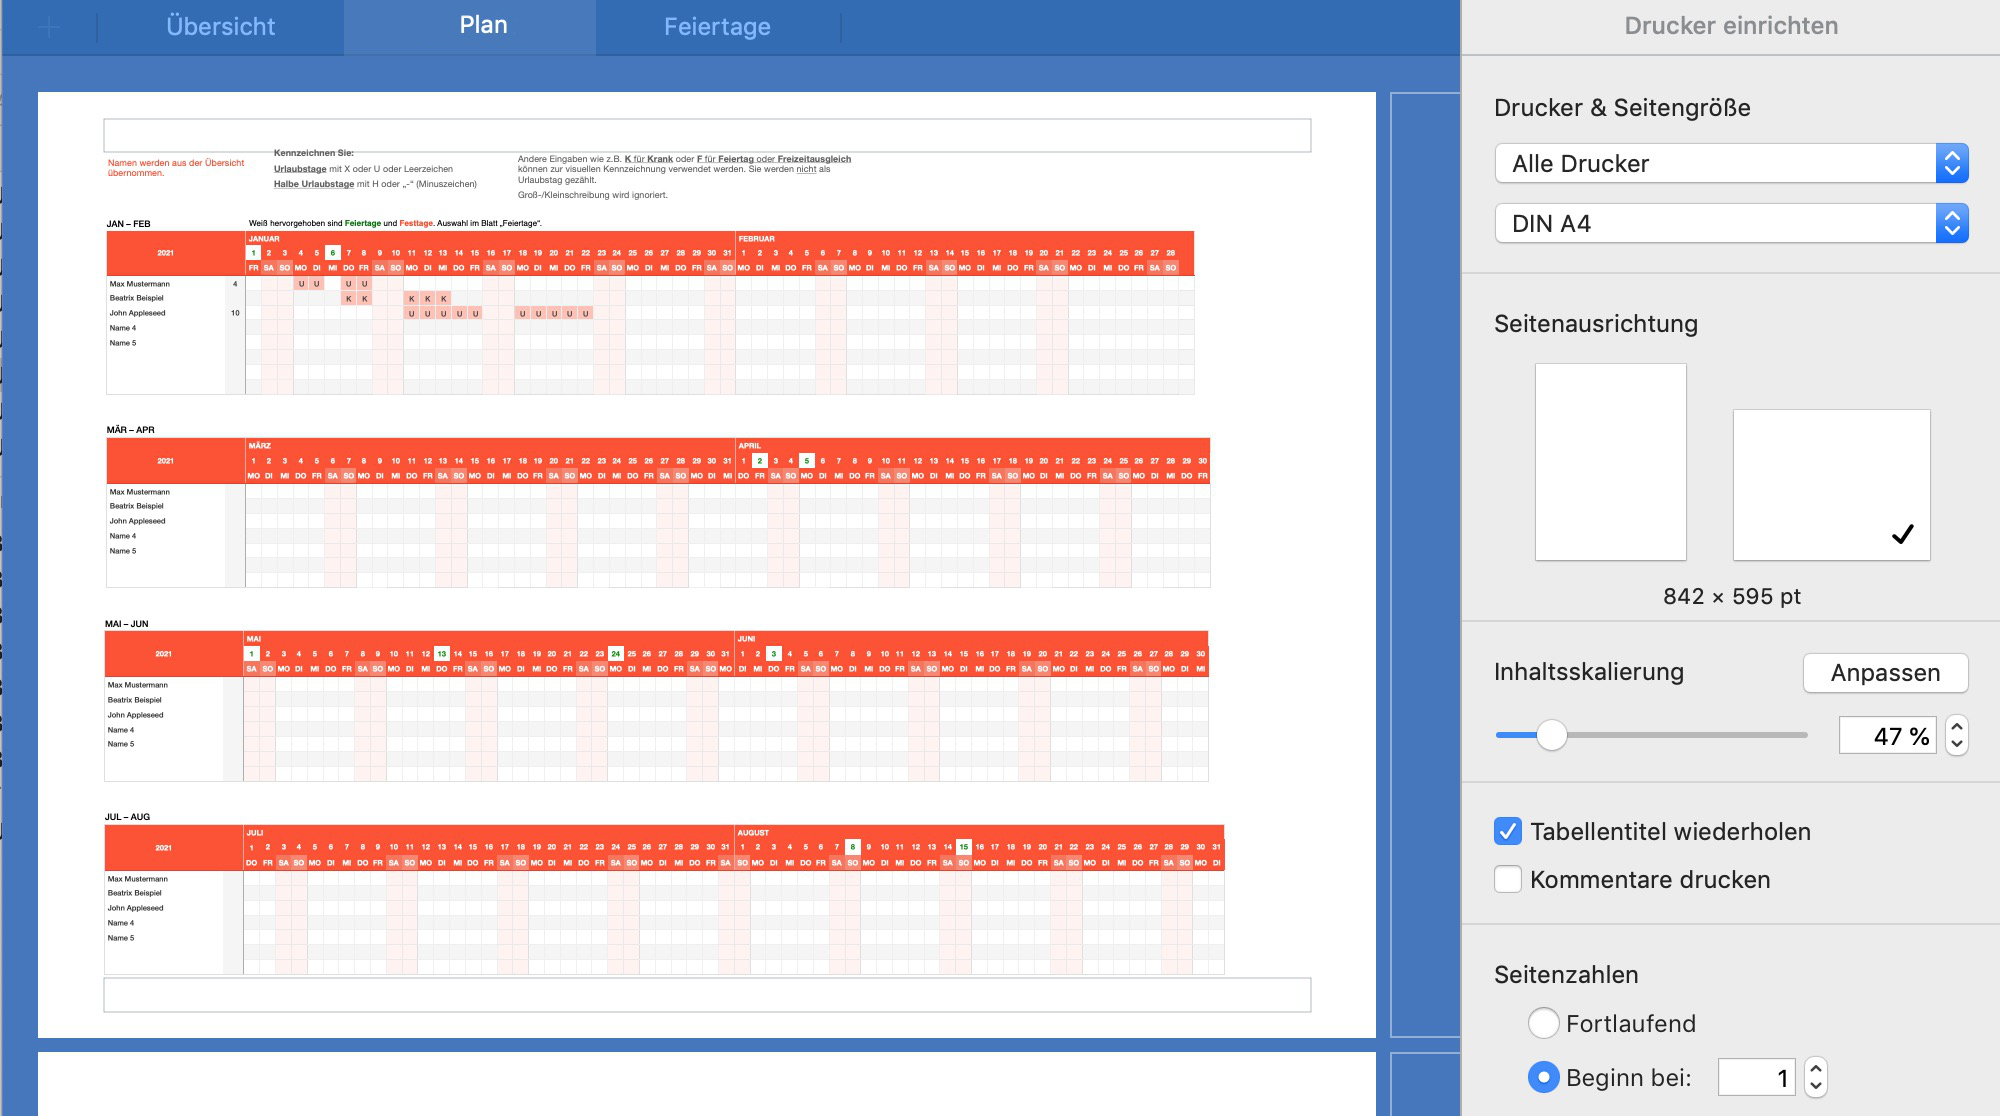This screenshot has height=1116, width=2000.
Task: Click the content scaling slider handle
Action: tap(1551, 735)
